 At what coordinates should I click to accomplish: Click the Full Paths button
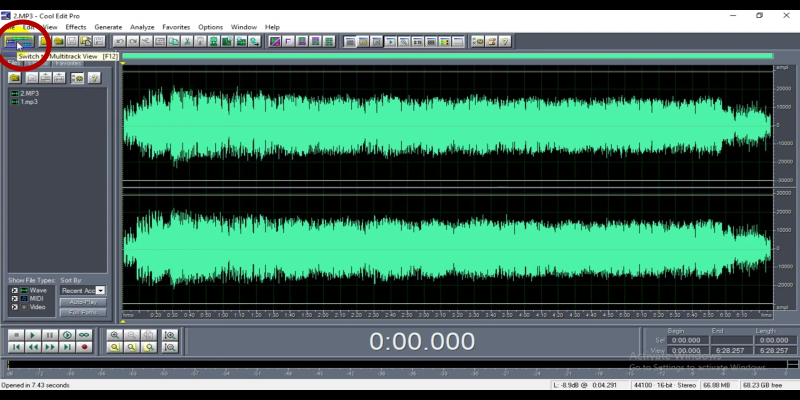83,312
